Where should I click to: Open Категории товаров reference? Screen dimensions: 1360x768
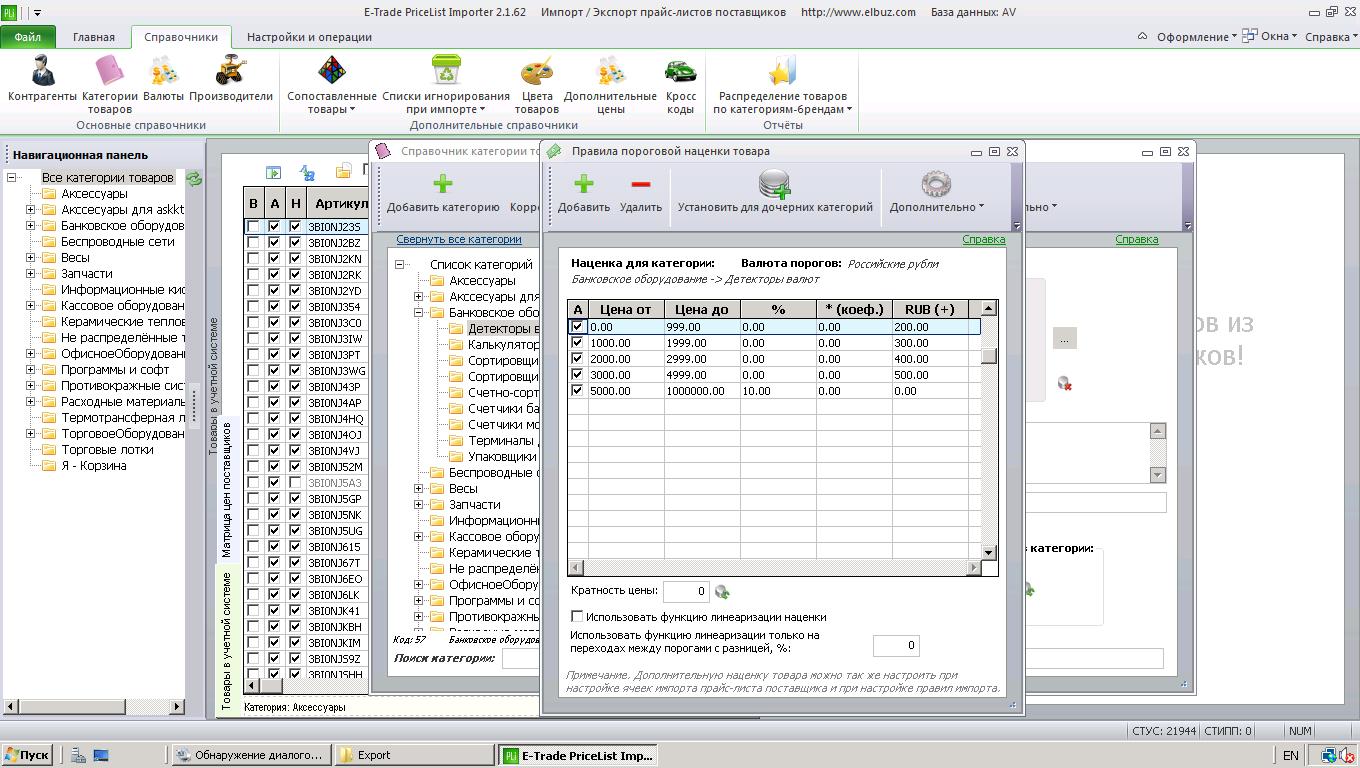[109, 84]
